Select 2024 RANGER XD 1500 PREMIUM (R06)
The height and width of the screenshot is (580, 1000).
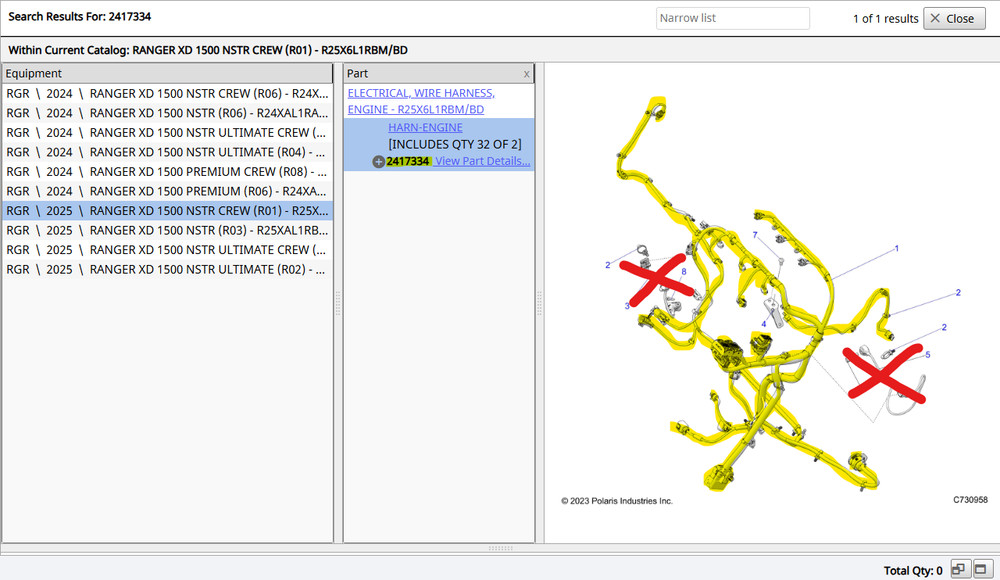click(167, 191)
